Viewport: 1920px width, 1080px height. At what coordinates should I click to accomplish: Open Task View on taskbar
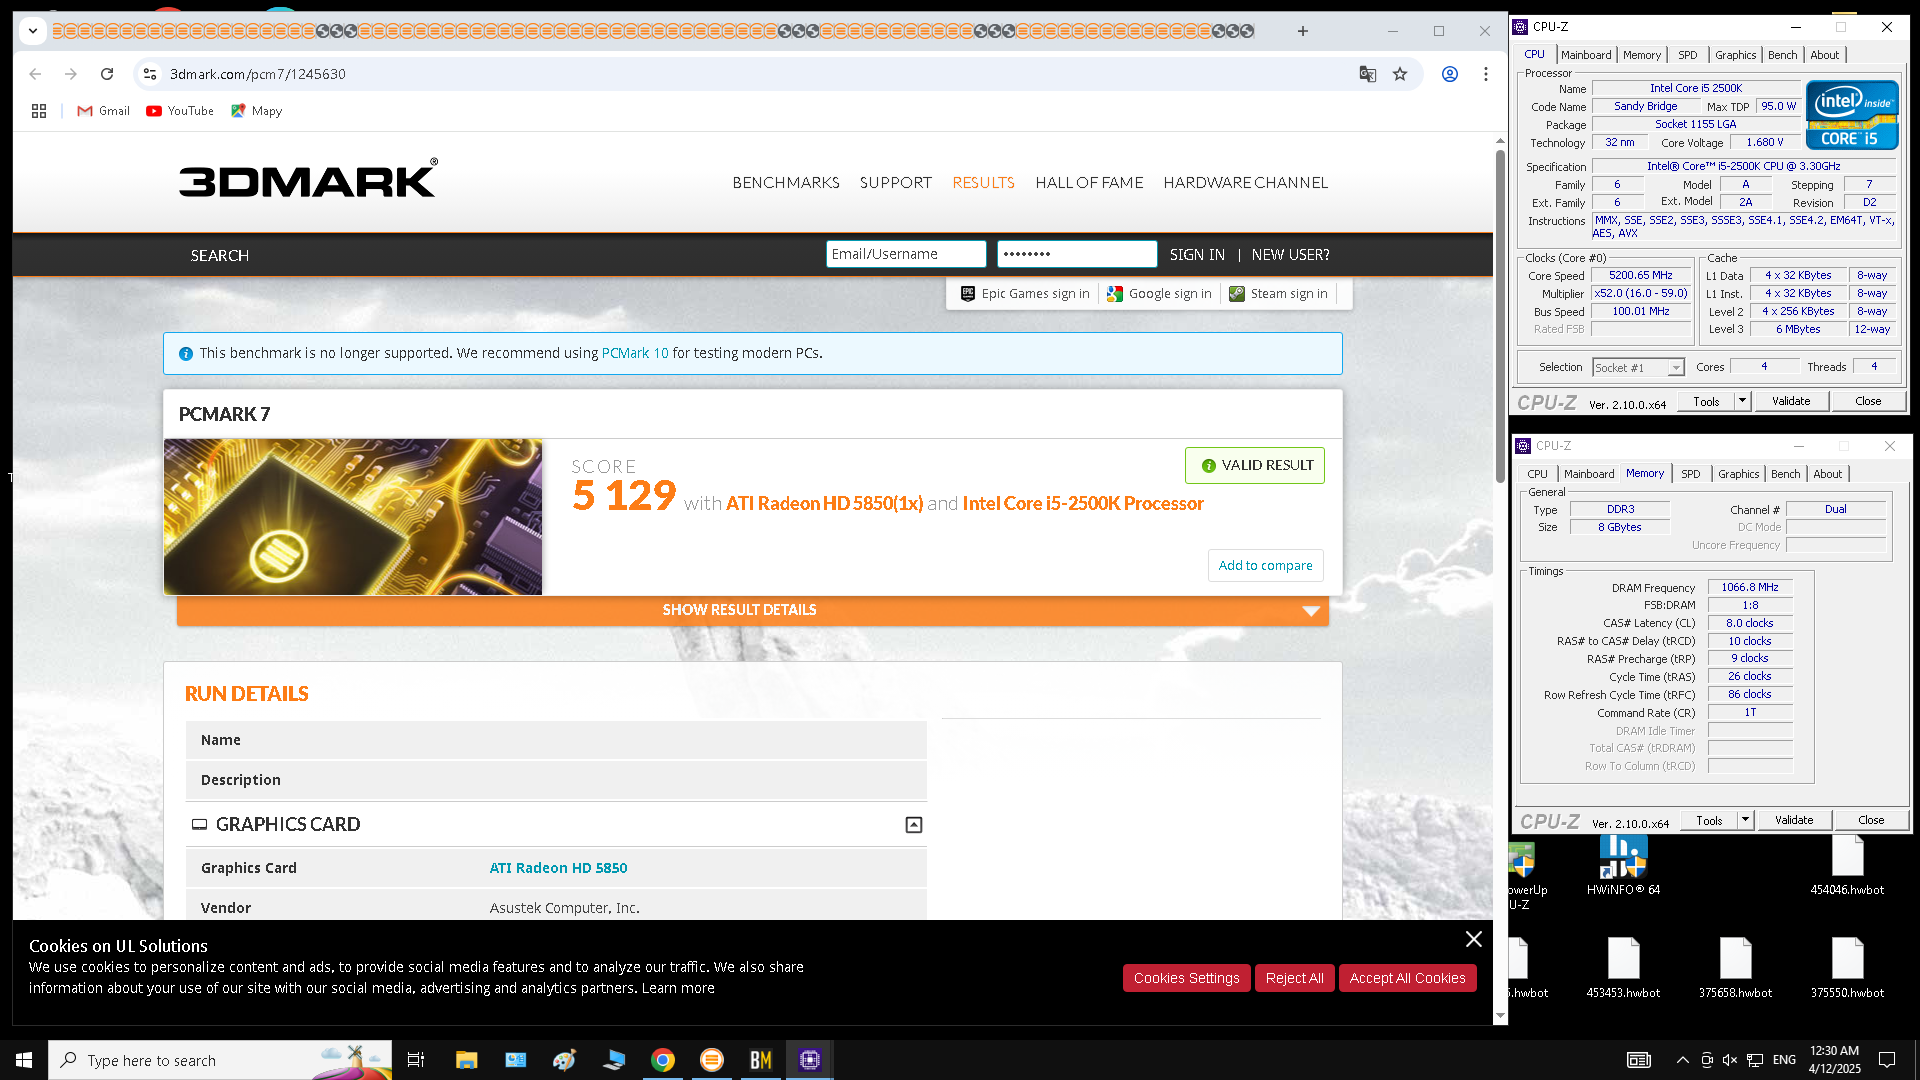416,1060
